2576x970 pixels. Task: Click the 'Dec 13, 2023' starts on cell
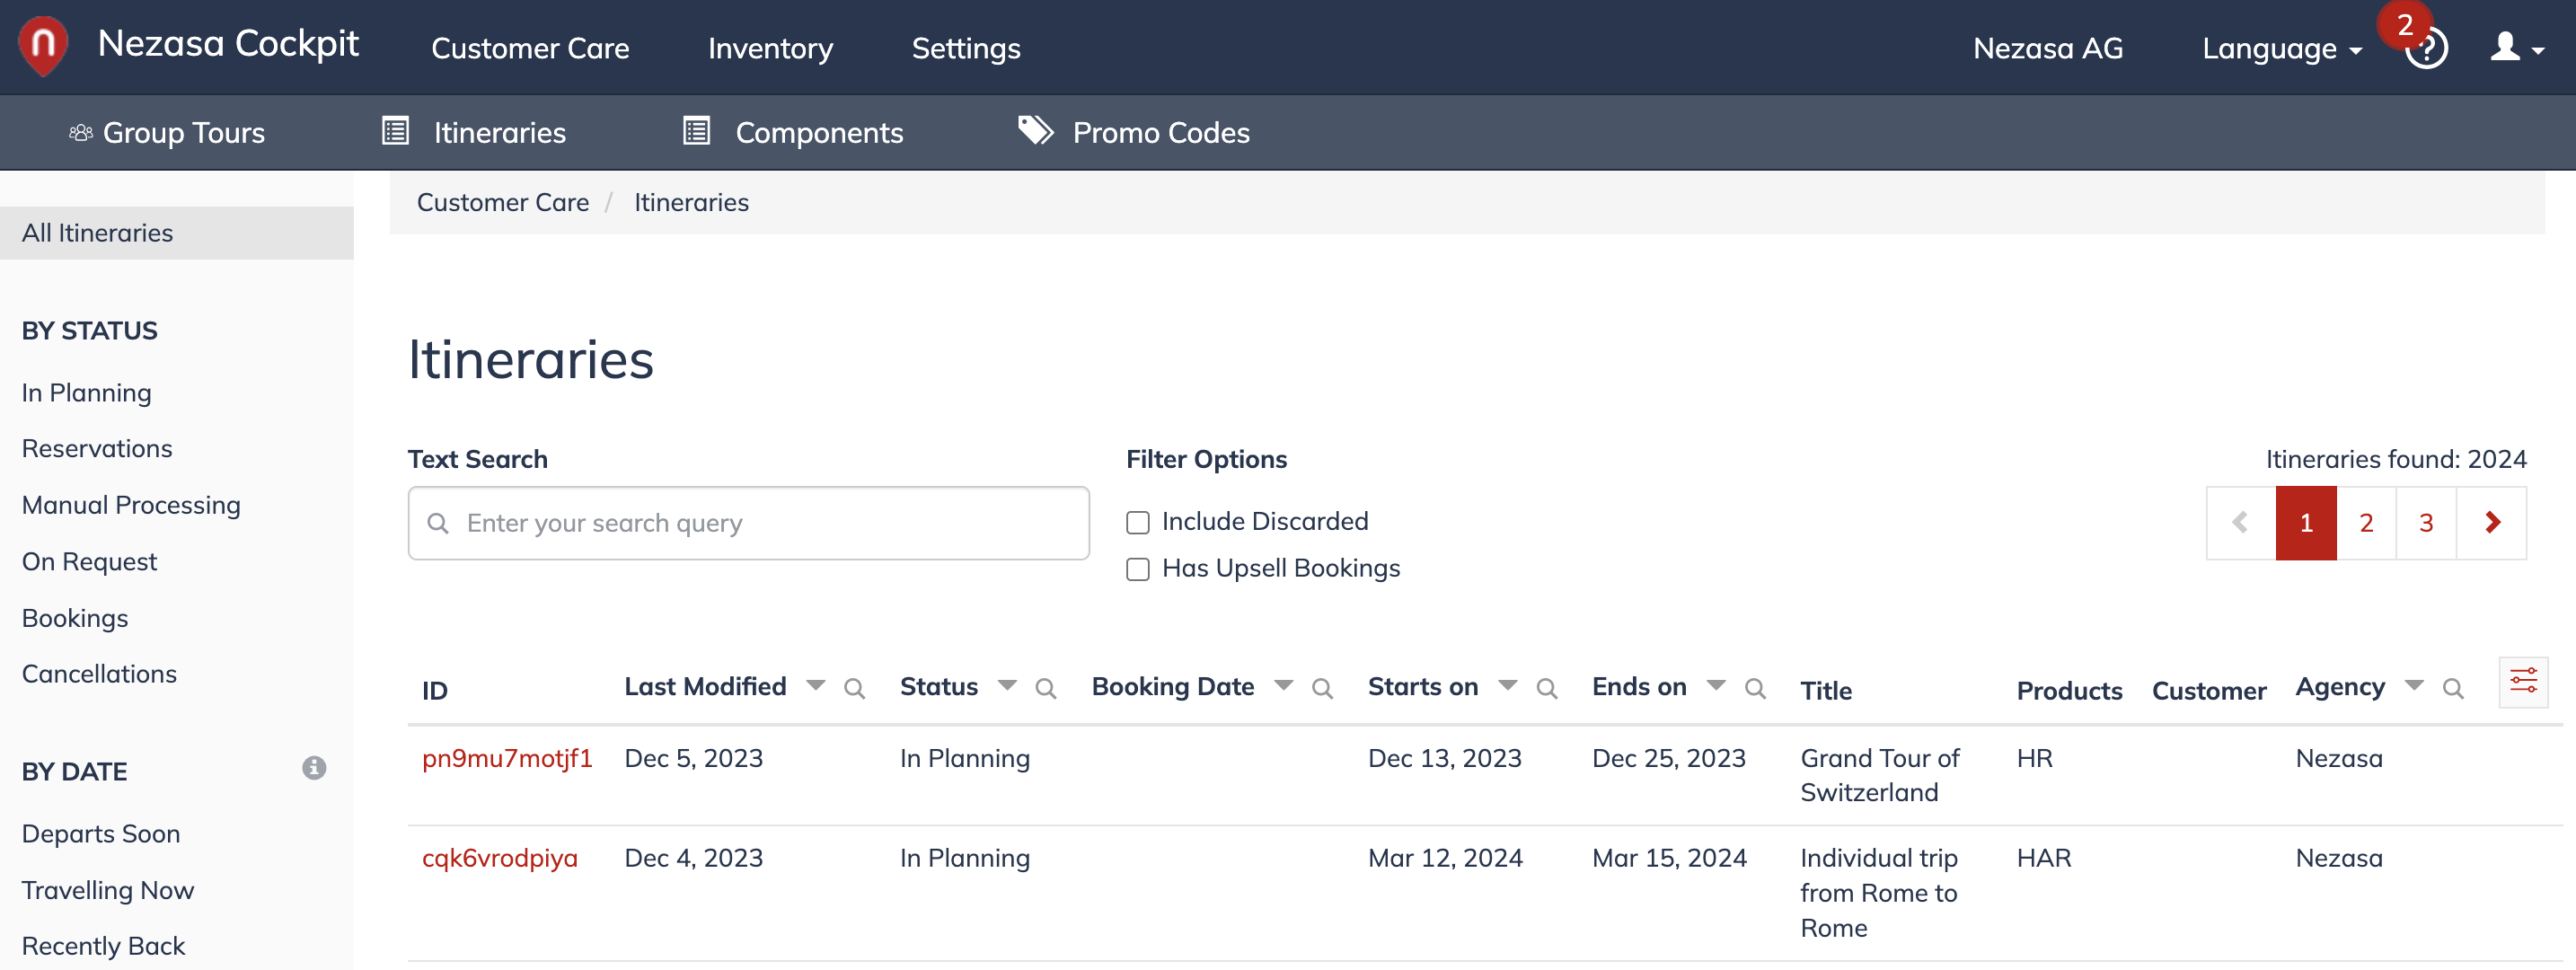pyautogui.click(x=1445, y=758)
